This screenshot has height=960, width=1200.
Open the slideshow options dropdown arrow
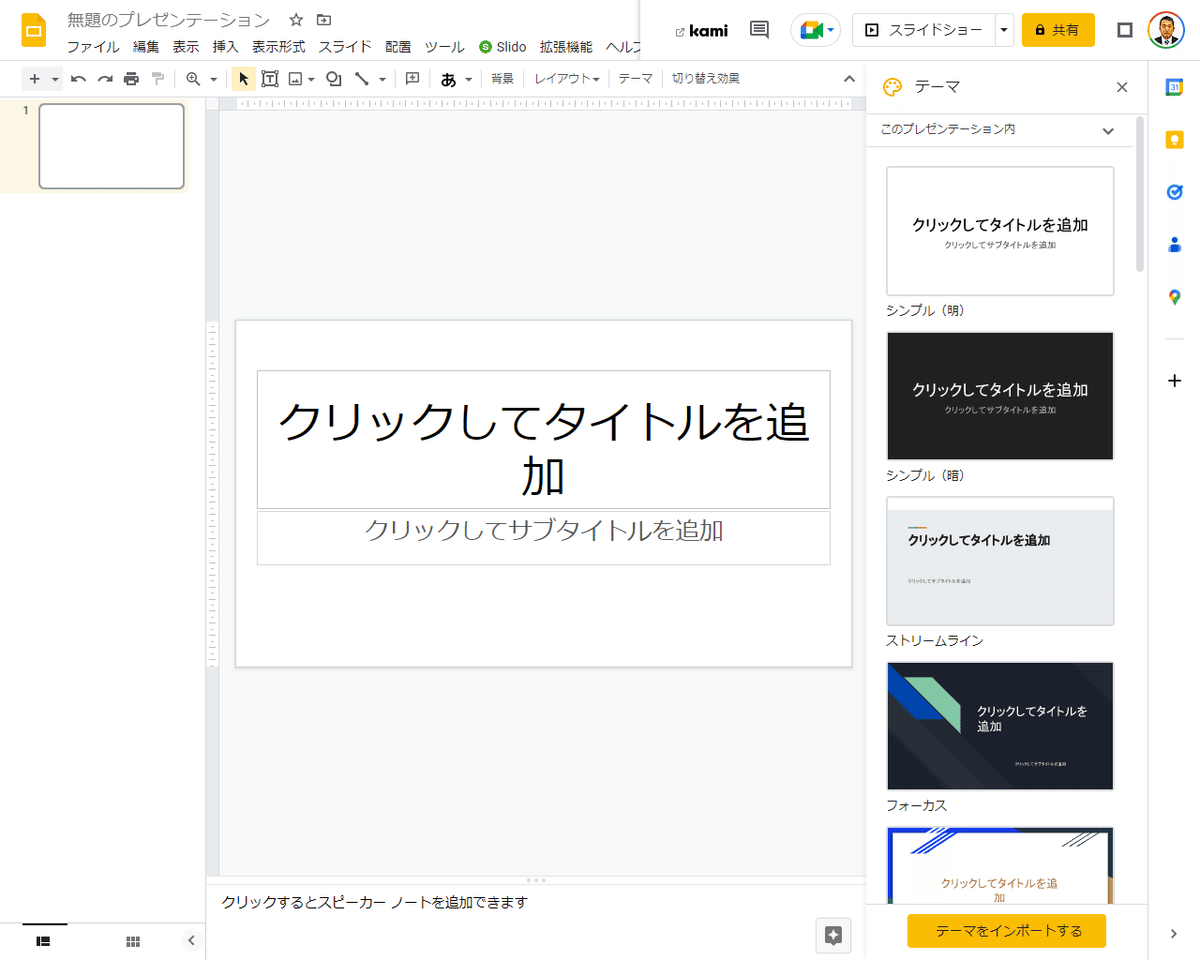pos(1004,30)
